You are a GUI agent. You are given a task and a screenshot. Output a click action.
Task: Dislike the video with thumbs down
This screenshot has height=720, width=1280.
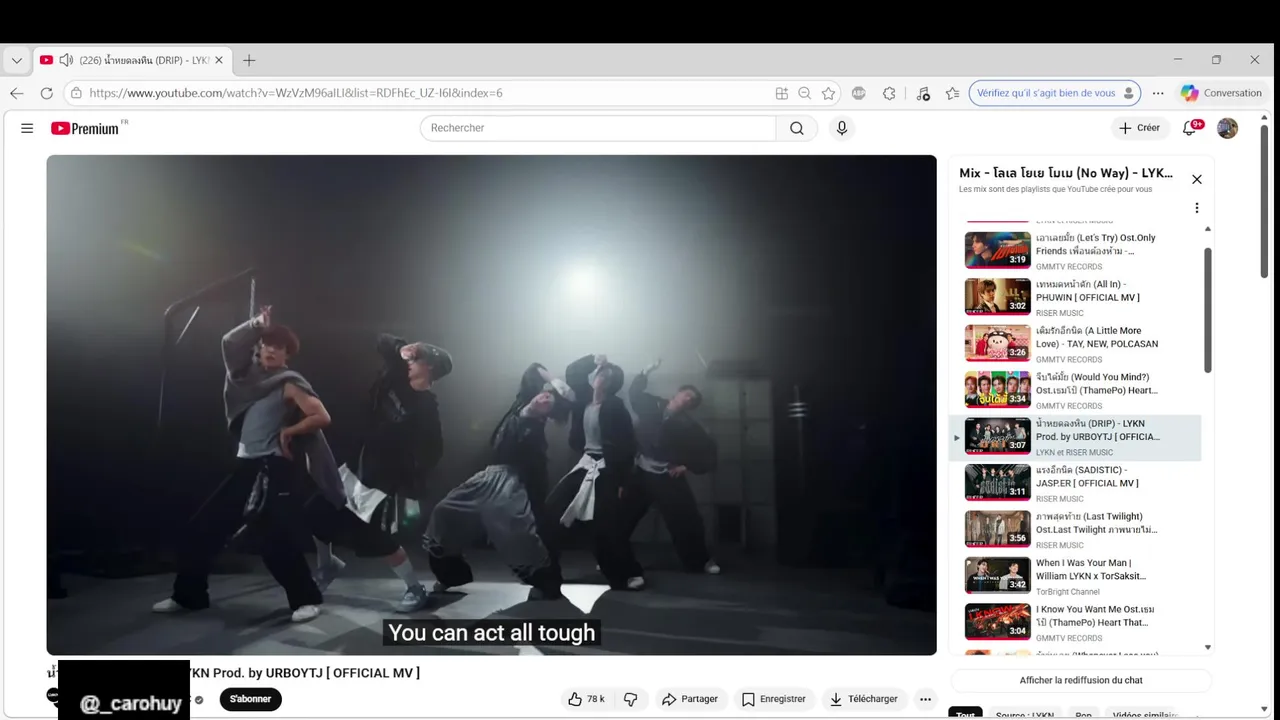(631, 699)
